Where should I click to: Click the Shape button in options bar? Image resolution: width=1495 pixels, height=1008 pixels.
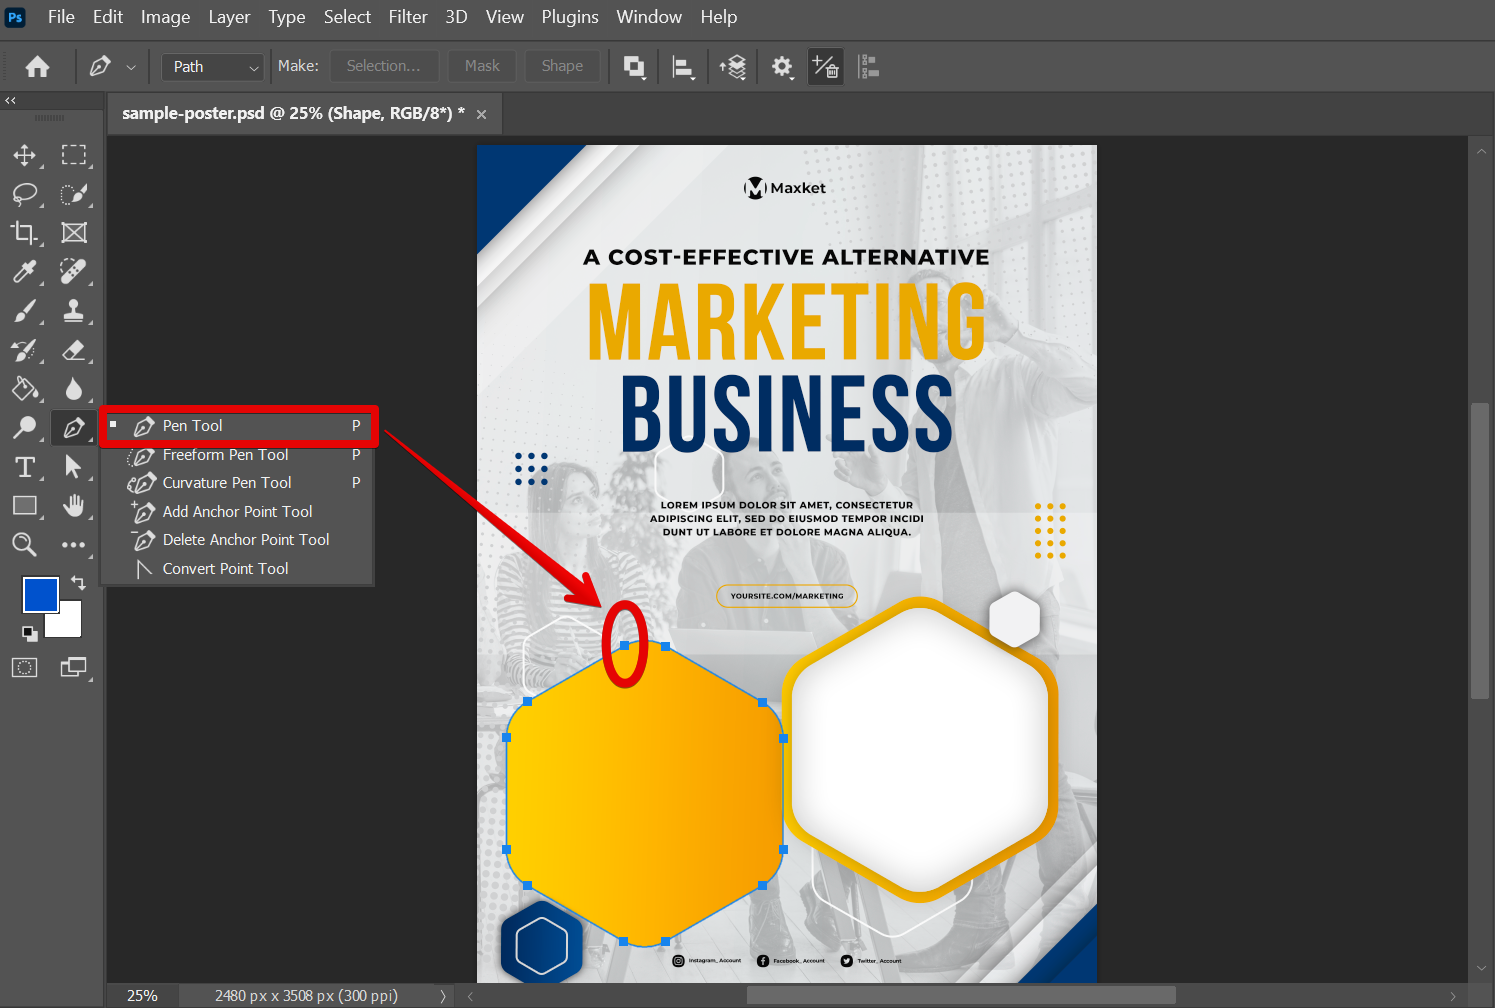(562, 66)
